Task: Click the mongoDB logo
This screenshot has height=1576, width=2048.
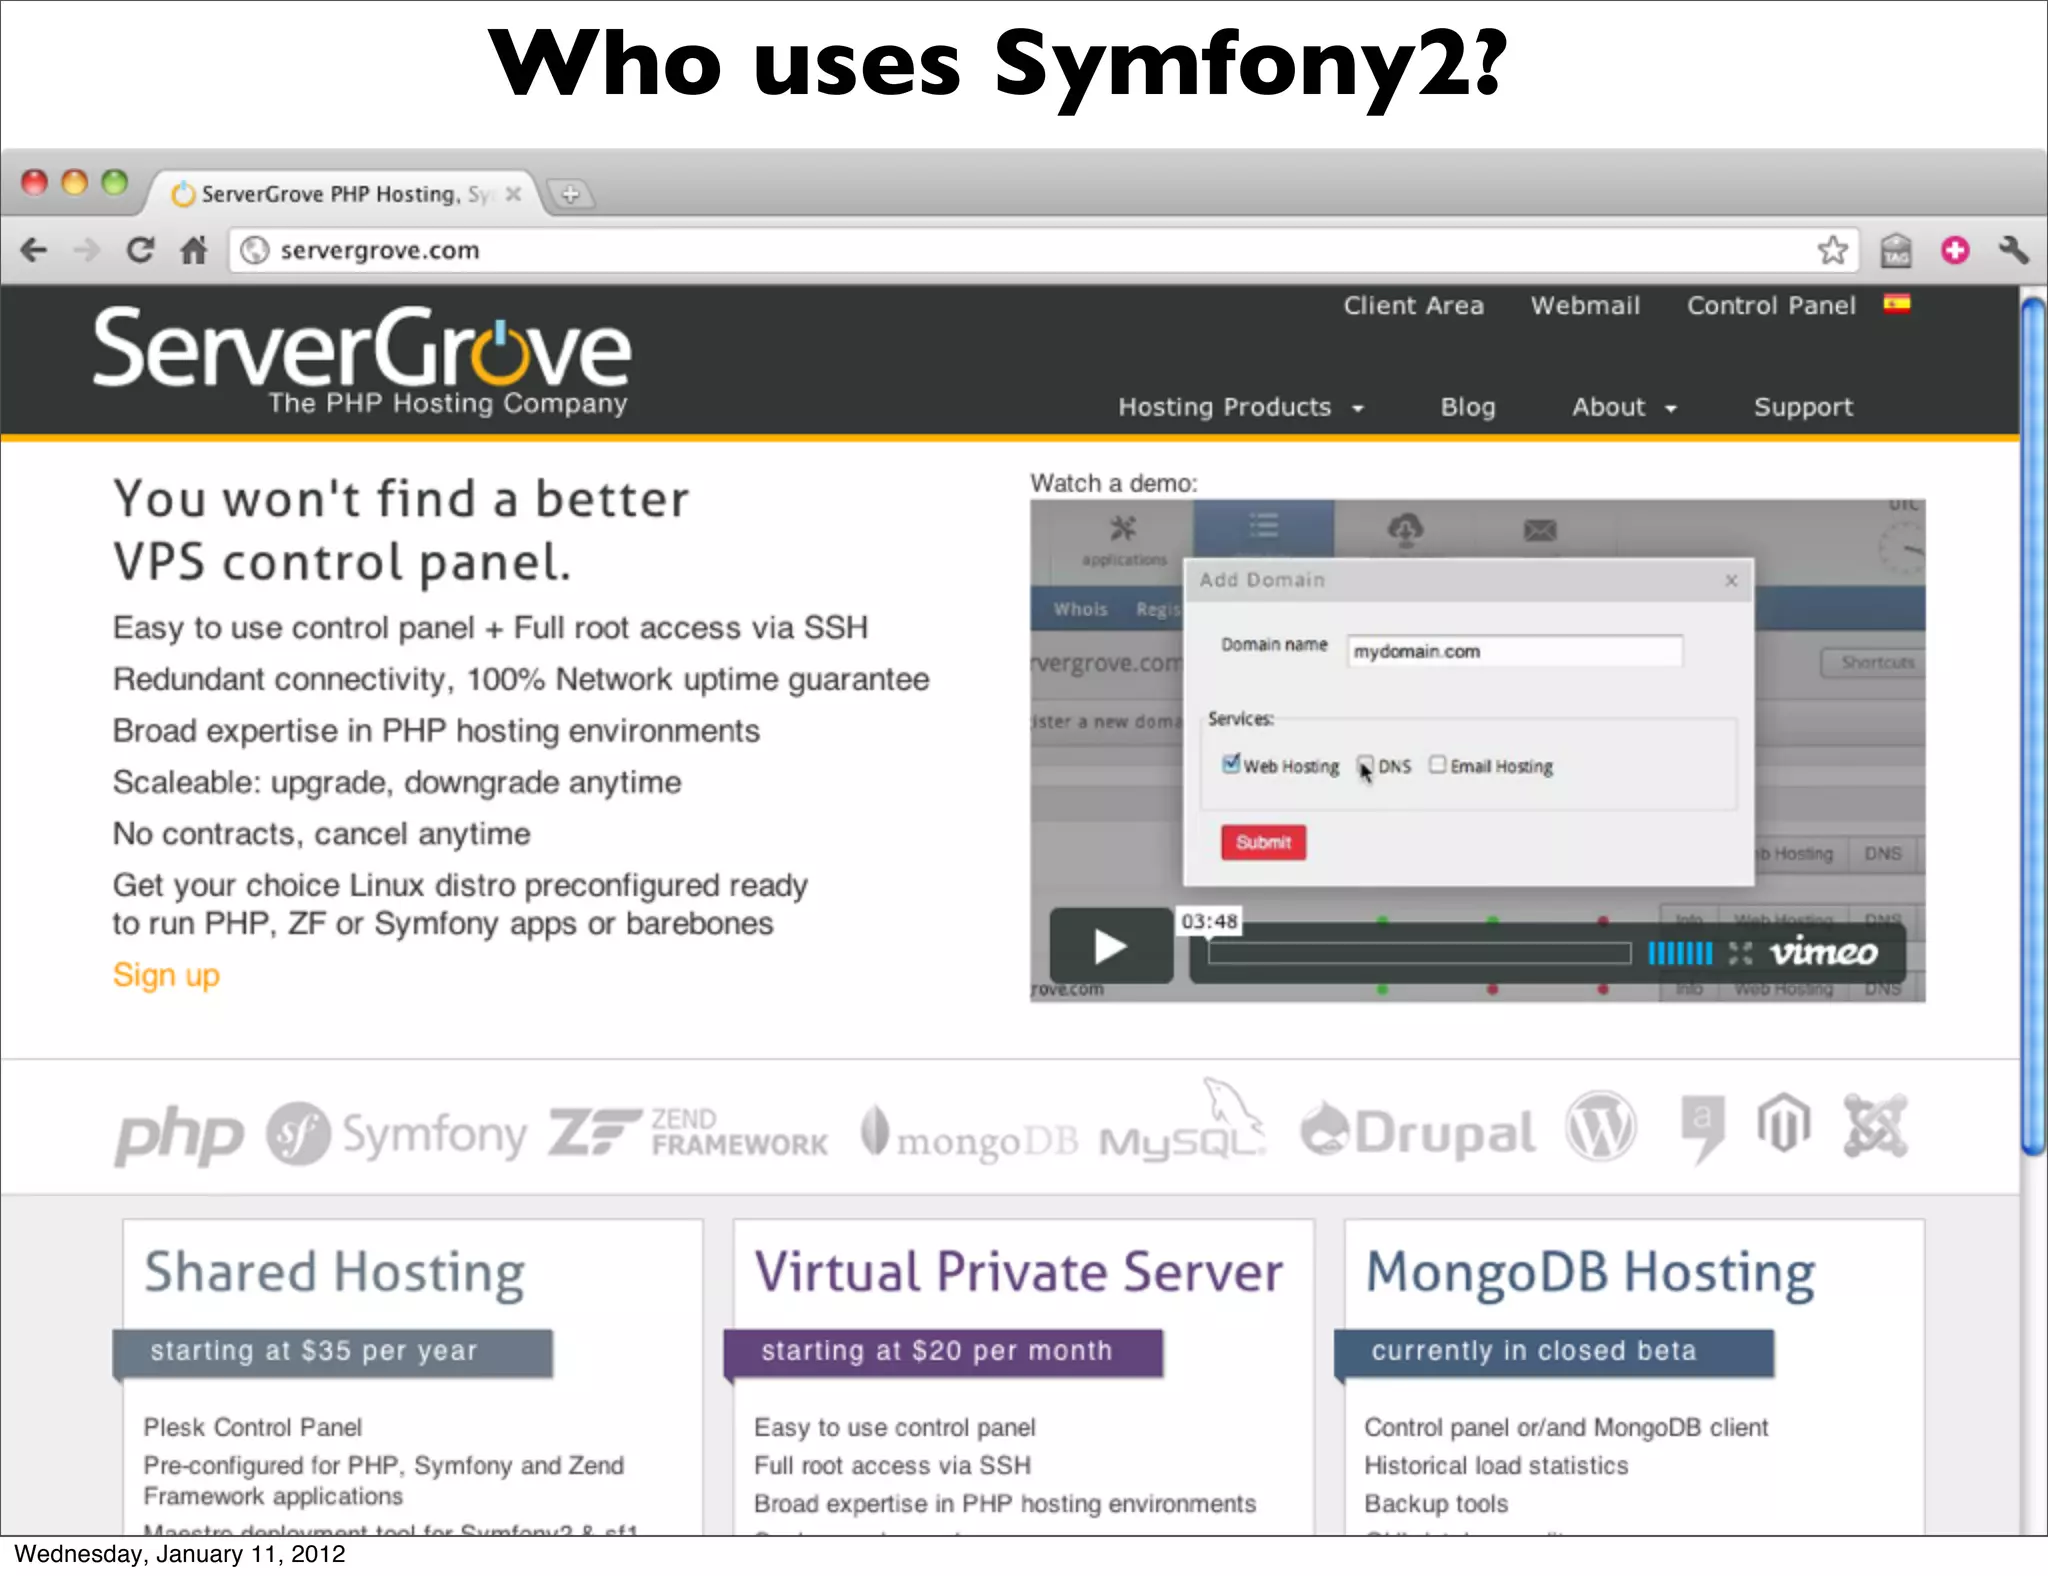Action: 969,1136
